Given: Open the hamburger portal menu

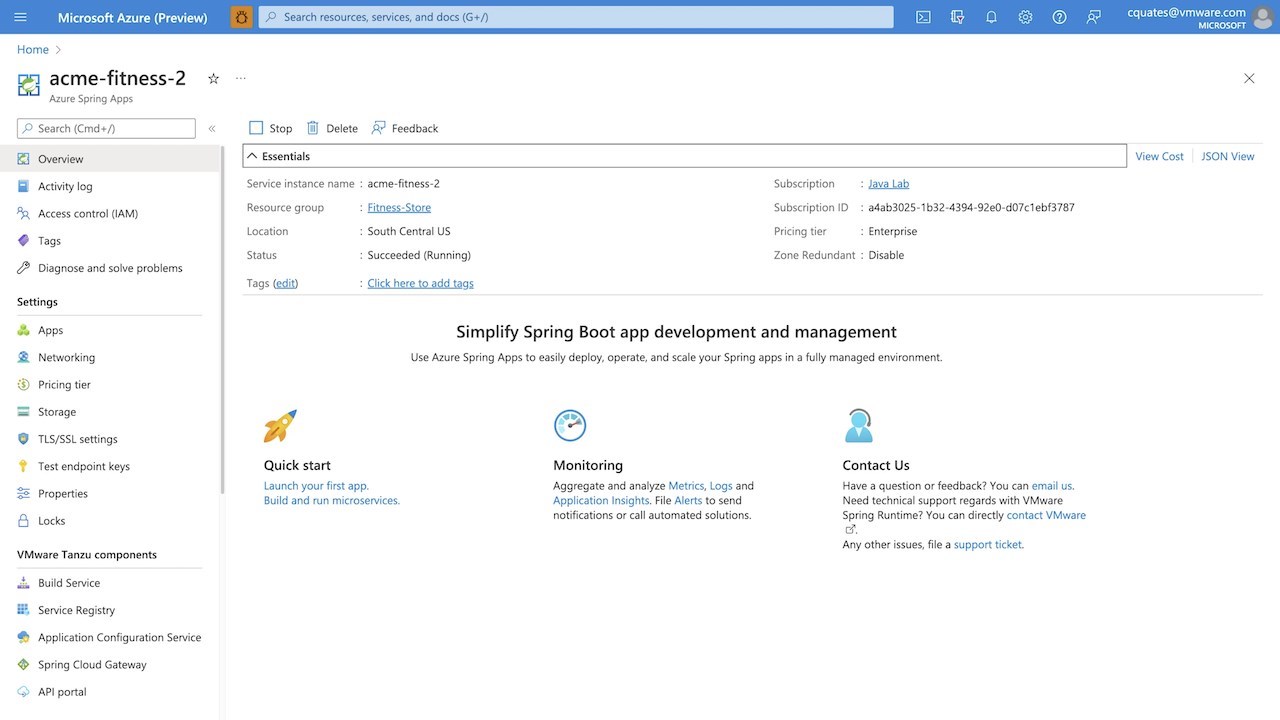Looking at the screenshot, I should click(x=20, y=17).
